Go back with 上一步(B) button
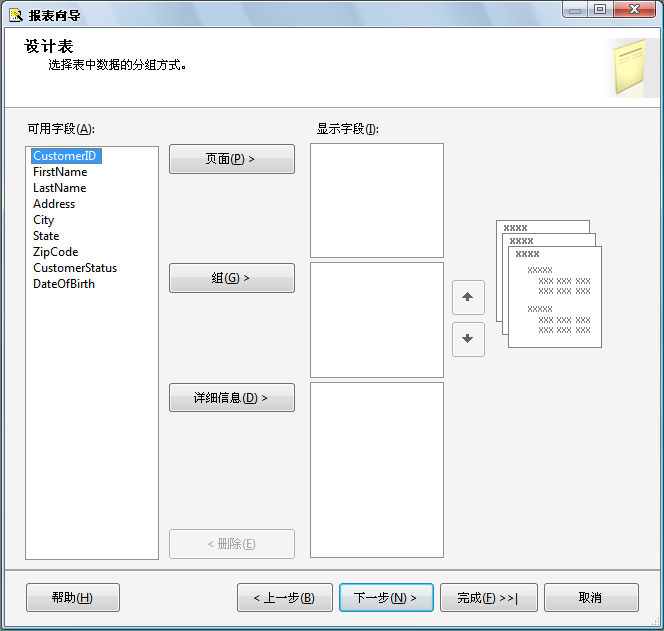This screenshot has width=664, height=631. (285, 598)
